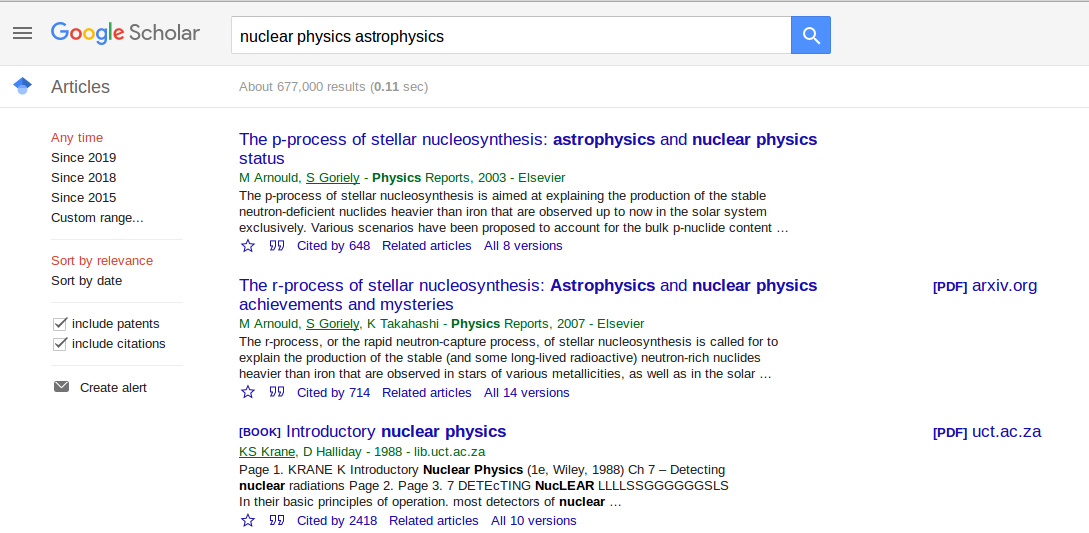Screen dimensions: 1089x533
Task: Save Introductory nuclear physics with star icon
Action: tap(248, 521)
